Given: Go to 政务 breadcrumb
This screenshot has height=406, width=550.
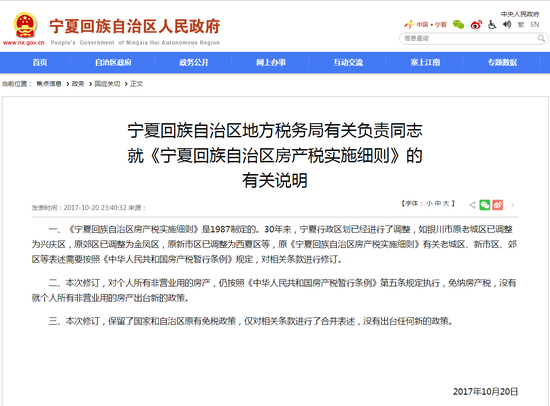Looking at the screenshot, I should (x=78, y=84).
